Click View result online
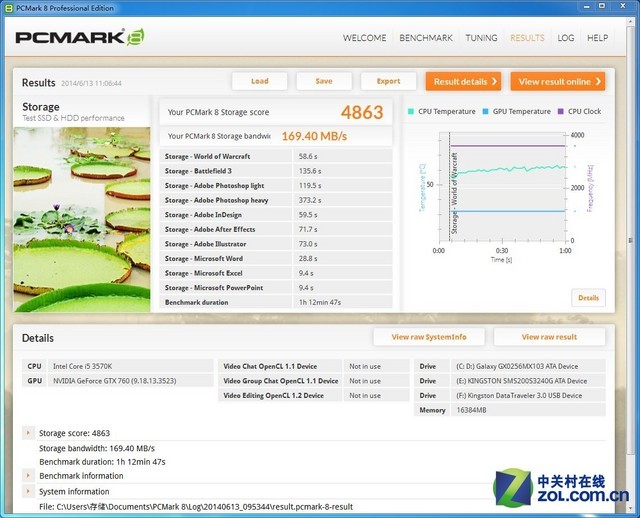This screenshot has width=640, height=518. click(x=558, y=82)
